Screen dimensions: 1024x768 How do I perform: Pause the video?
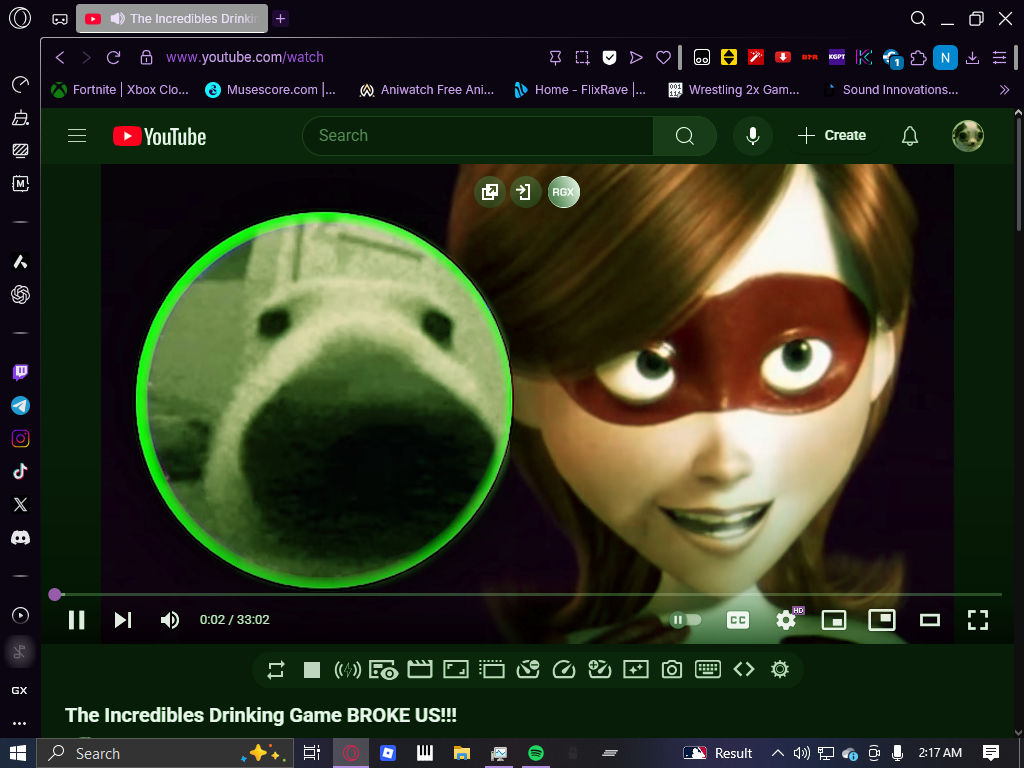76,620
